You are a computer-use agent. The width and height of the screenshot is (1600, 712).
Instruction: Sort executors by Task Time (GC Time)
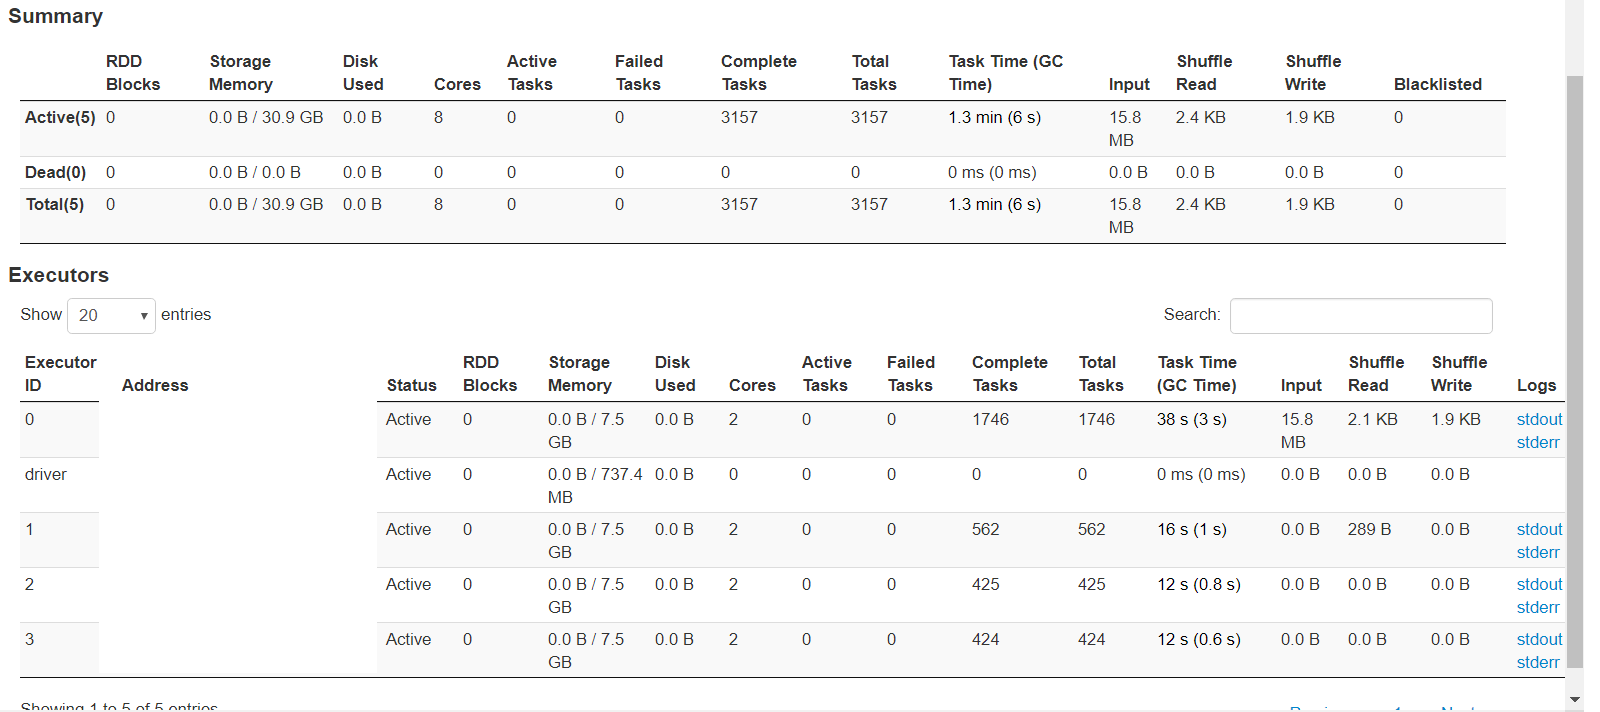coord(1197,374)
